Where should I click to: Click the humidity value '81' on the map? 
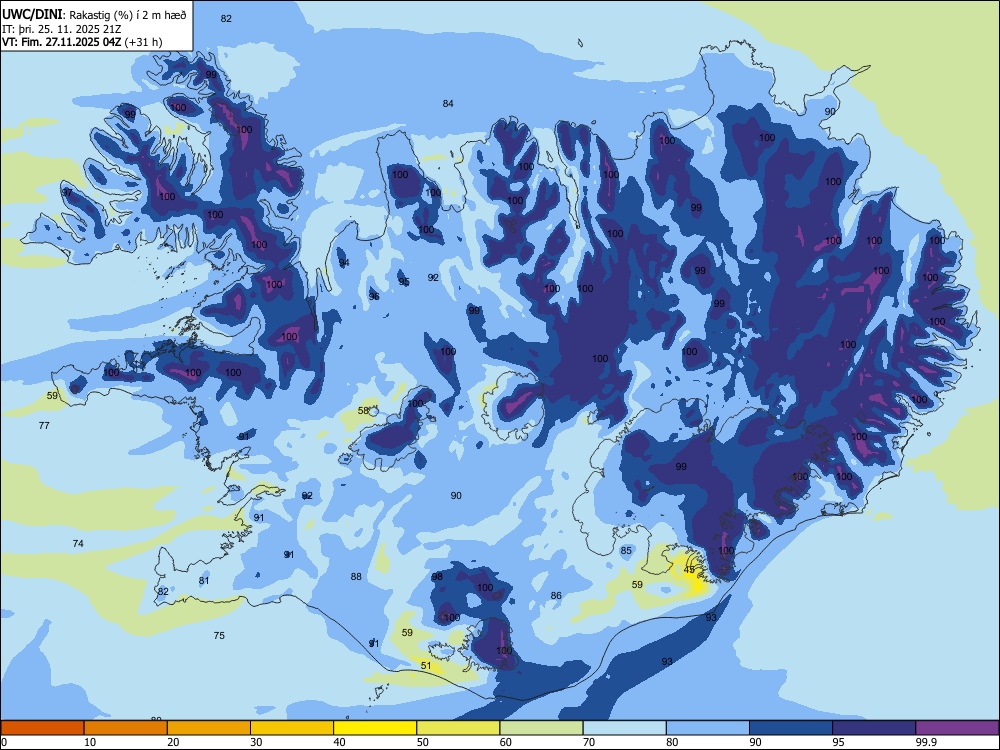pos(203,580)
